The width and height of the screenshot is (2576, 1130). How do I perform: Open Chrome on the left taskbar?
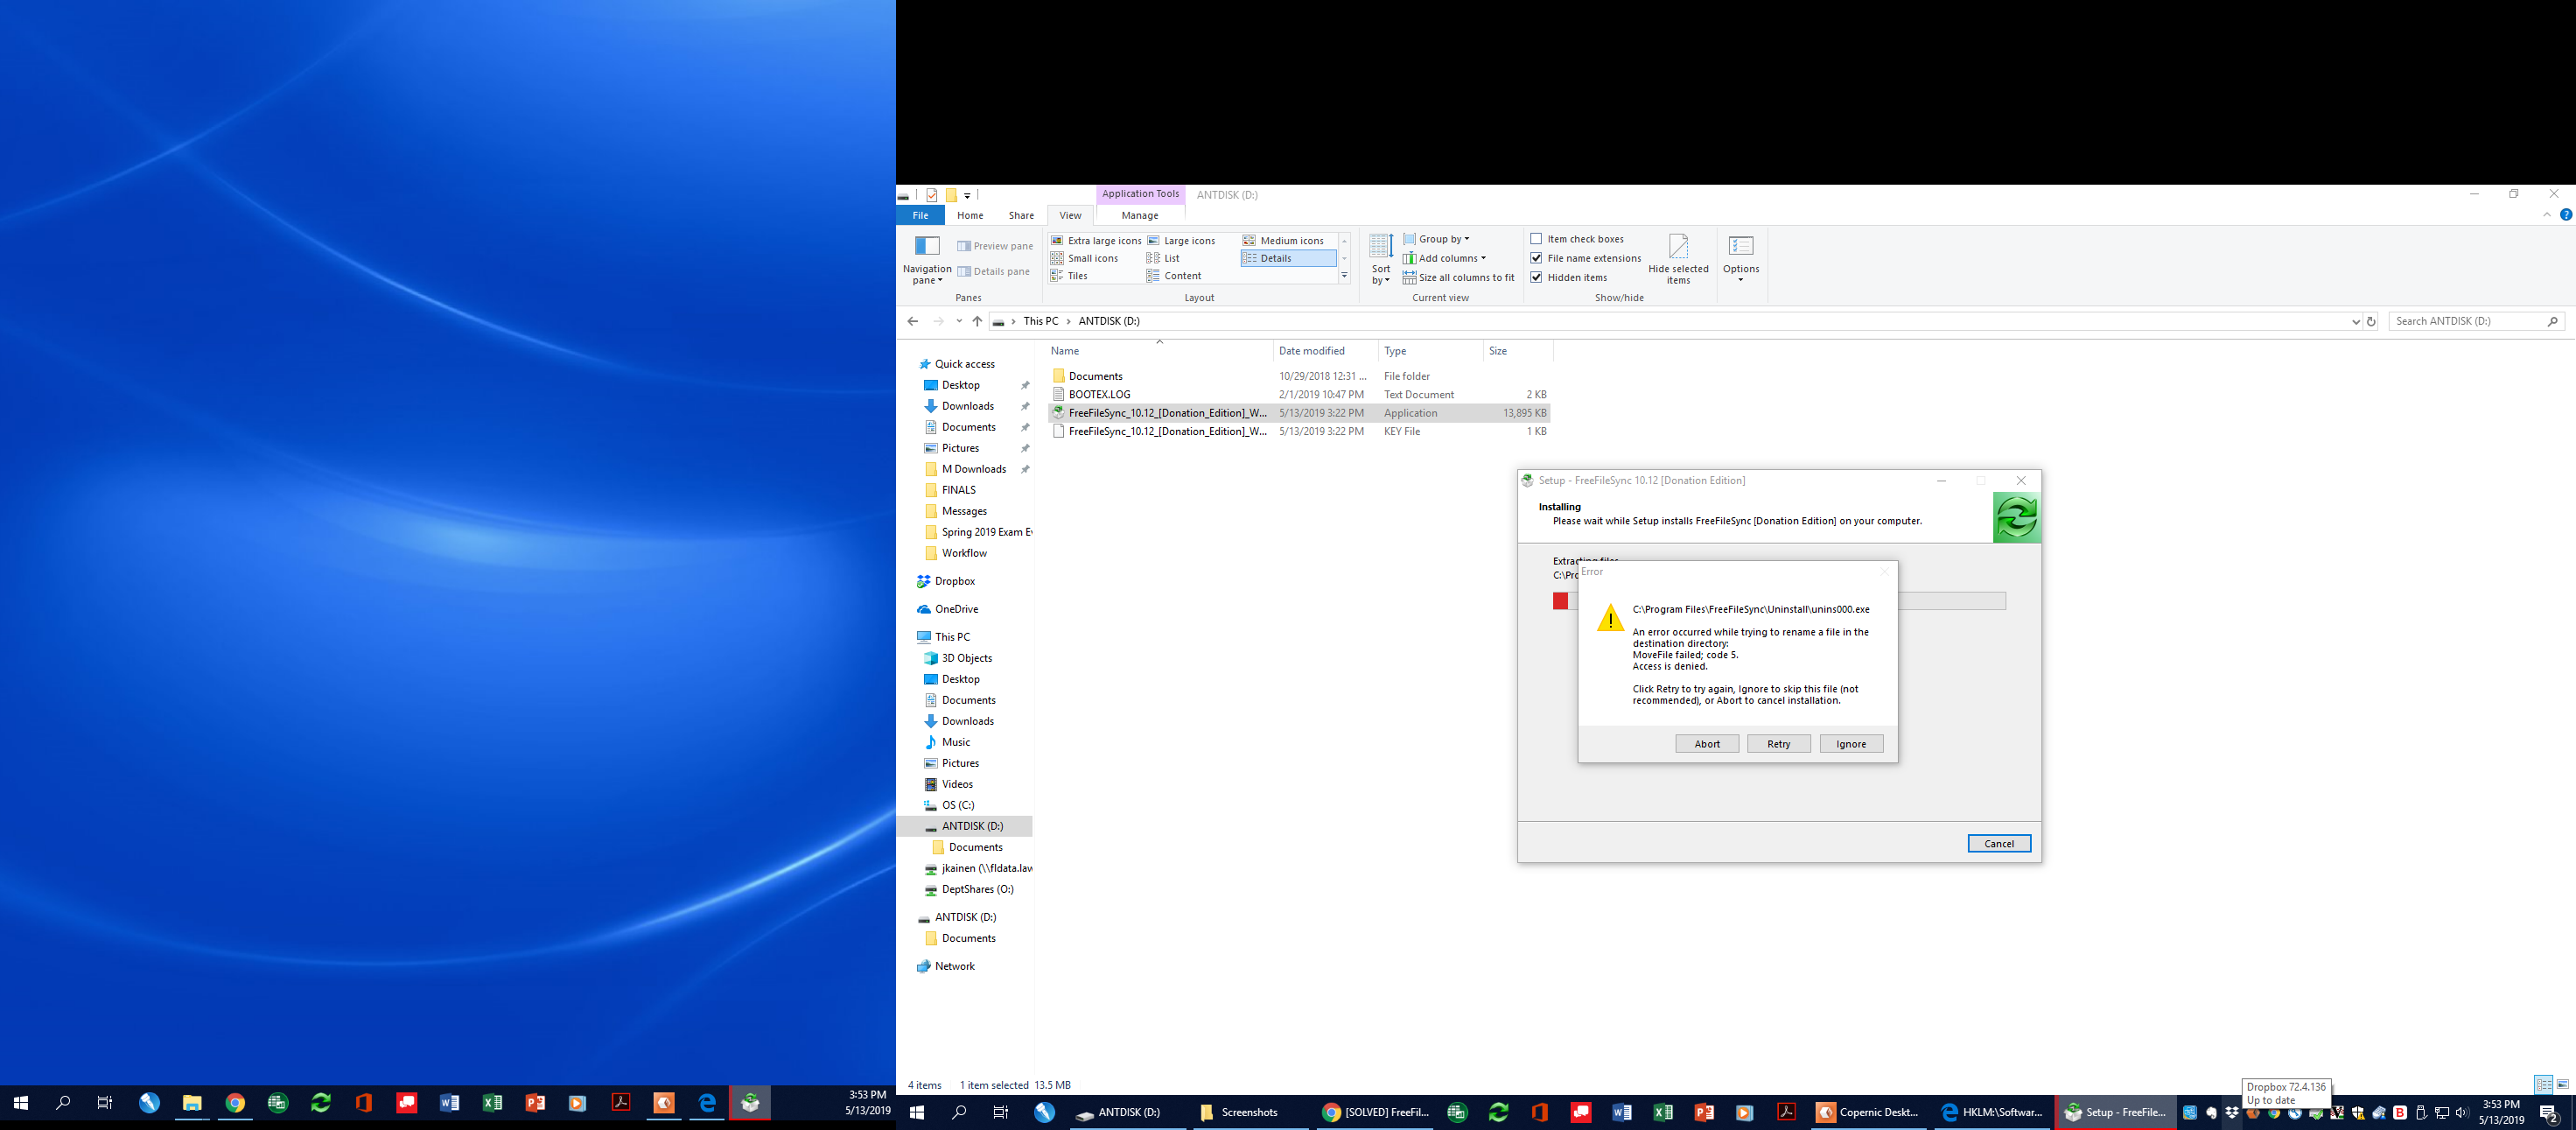235,1103
